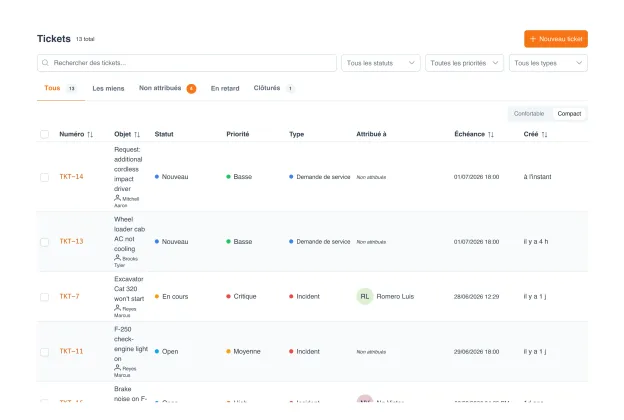Viewport: 624px width, 420px height.
Task: Click the Statut column header
Action: pyautogui.click(x=164, y=135)
